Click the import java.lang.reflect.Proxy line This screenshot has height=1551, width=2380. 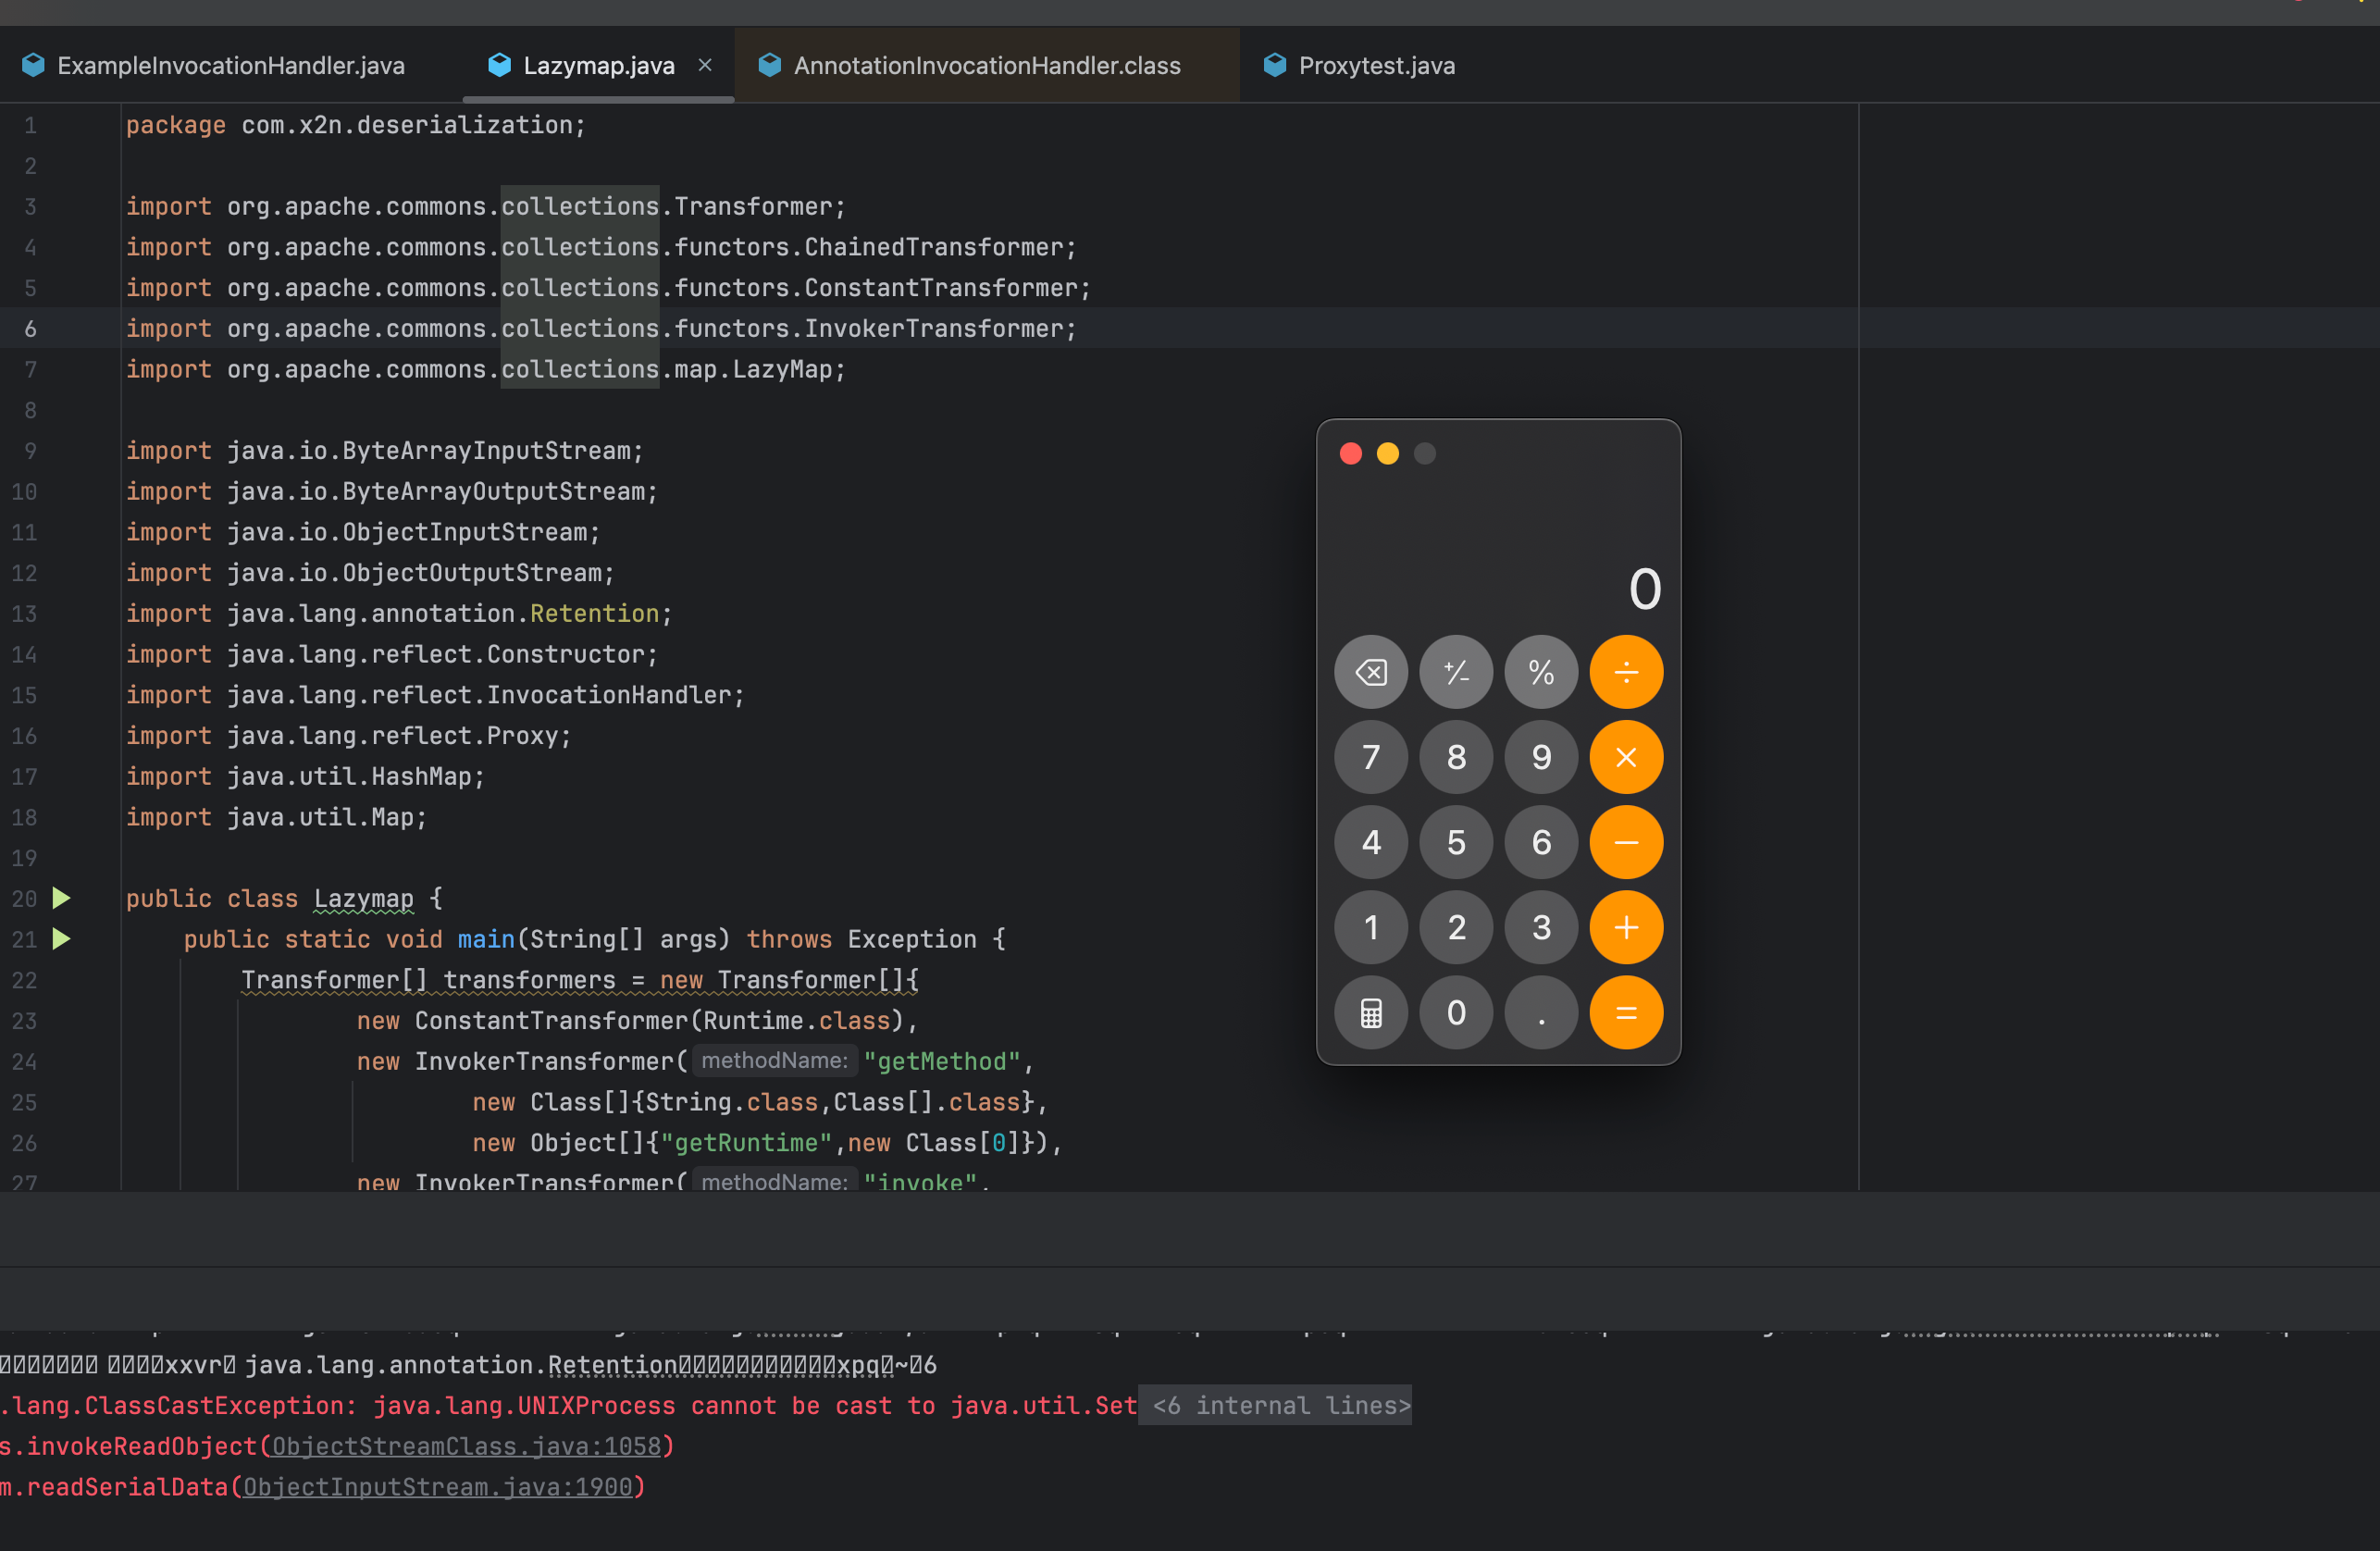click(x=348, y=735)
